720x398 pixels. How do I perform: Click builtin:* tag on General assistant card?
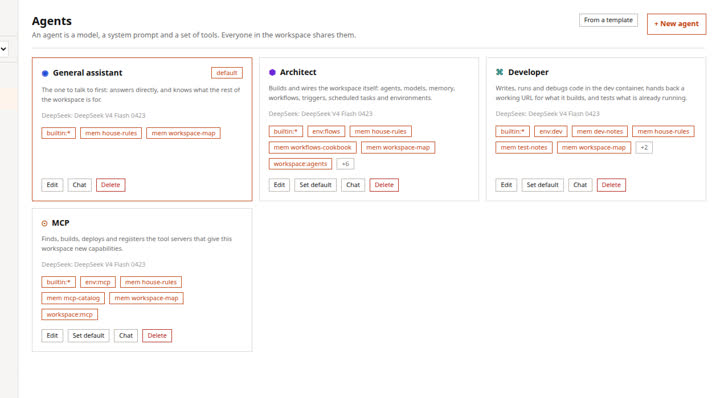pos(58,133)
